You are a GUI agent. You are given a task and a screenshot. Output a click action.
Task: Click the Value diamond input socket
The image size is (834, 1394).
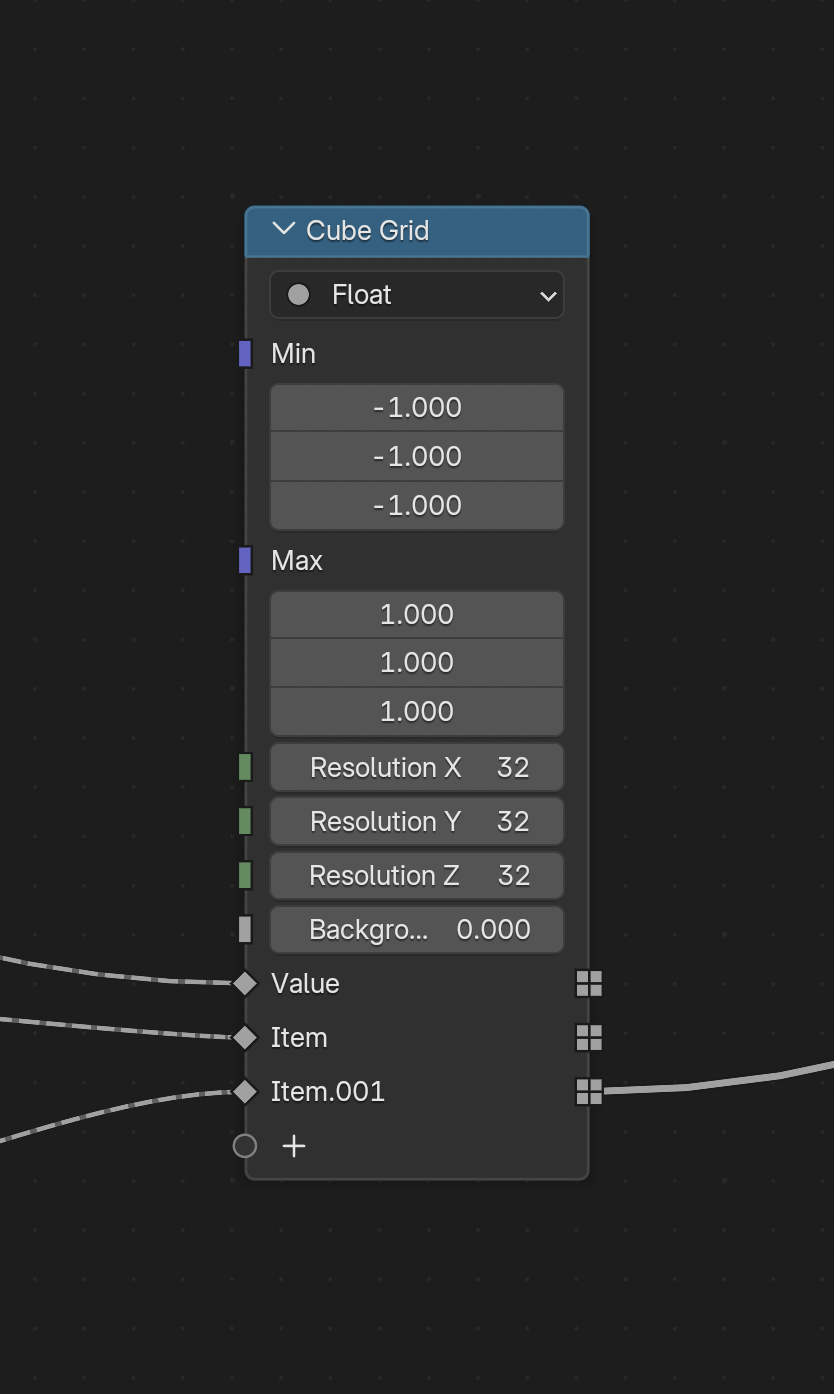245,984
